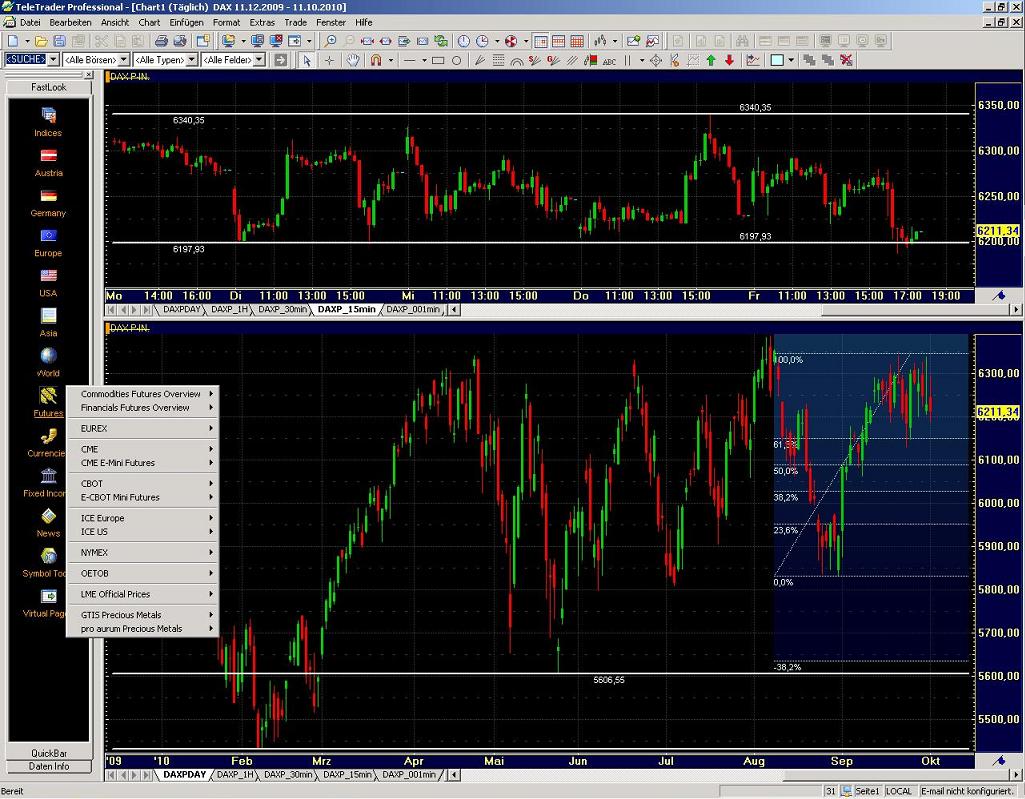
Task: Select Financials Futures Overview menu entry
Action: (143, 407)
